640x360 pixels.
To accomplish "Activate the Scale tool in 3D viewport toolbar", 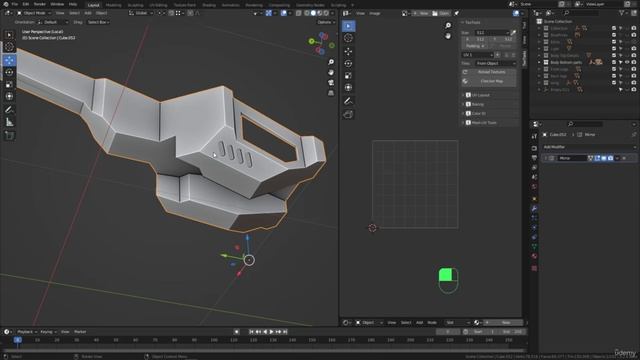I will pos(9,84).
